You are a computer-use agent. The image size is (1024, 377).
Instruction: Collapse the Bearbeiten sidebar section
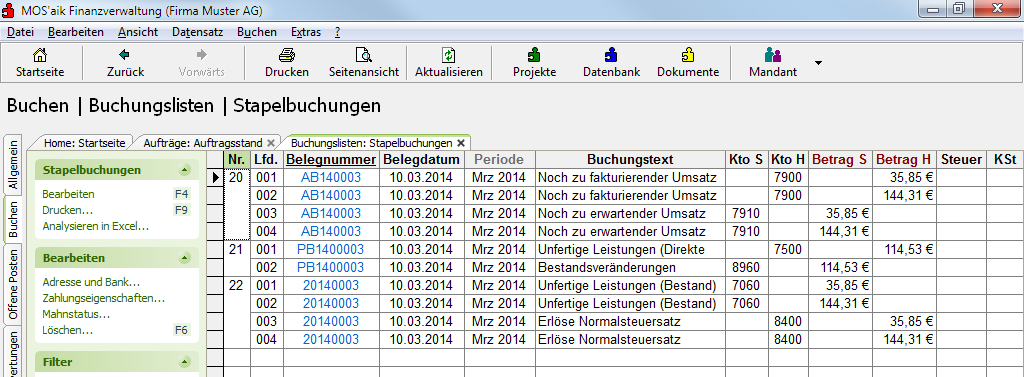185,259
